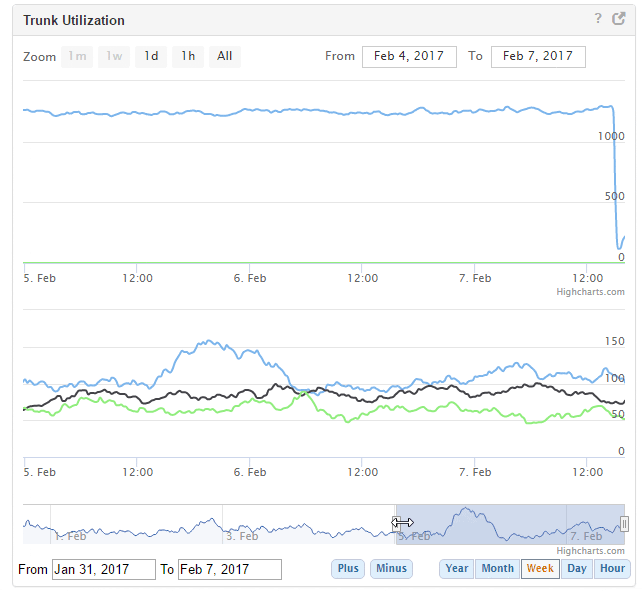Switch to the Year range tab
Image resolution: width=642 pixels, height=591 pixels.
[457, 569]
